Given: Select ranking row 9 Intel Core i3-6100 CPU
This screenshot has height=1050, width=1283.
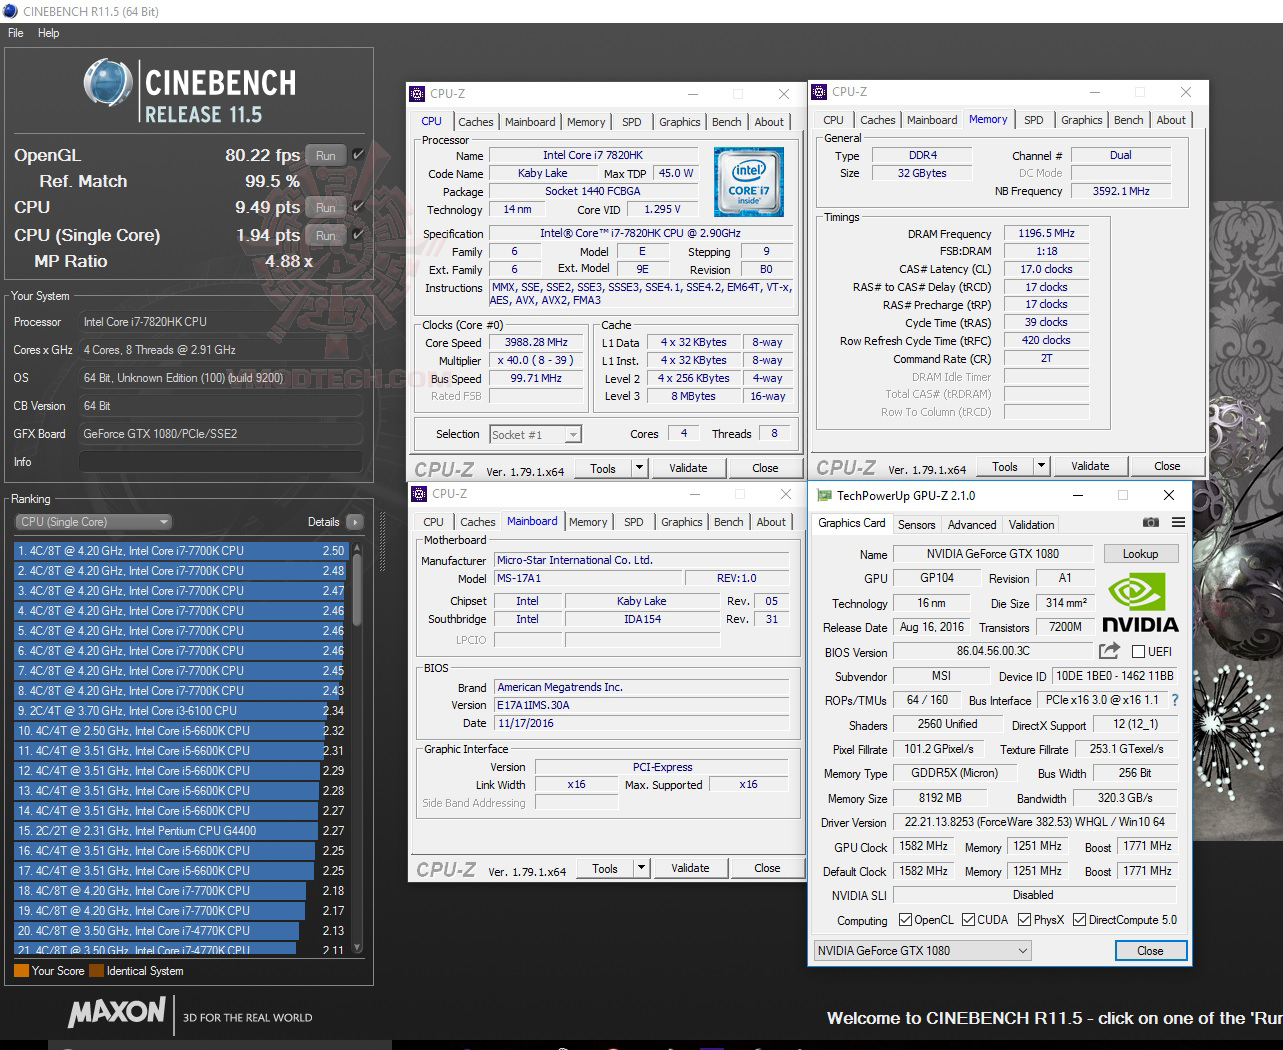Looking at the screenshot, I should (180, 711).
